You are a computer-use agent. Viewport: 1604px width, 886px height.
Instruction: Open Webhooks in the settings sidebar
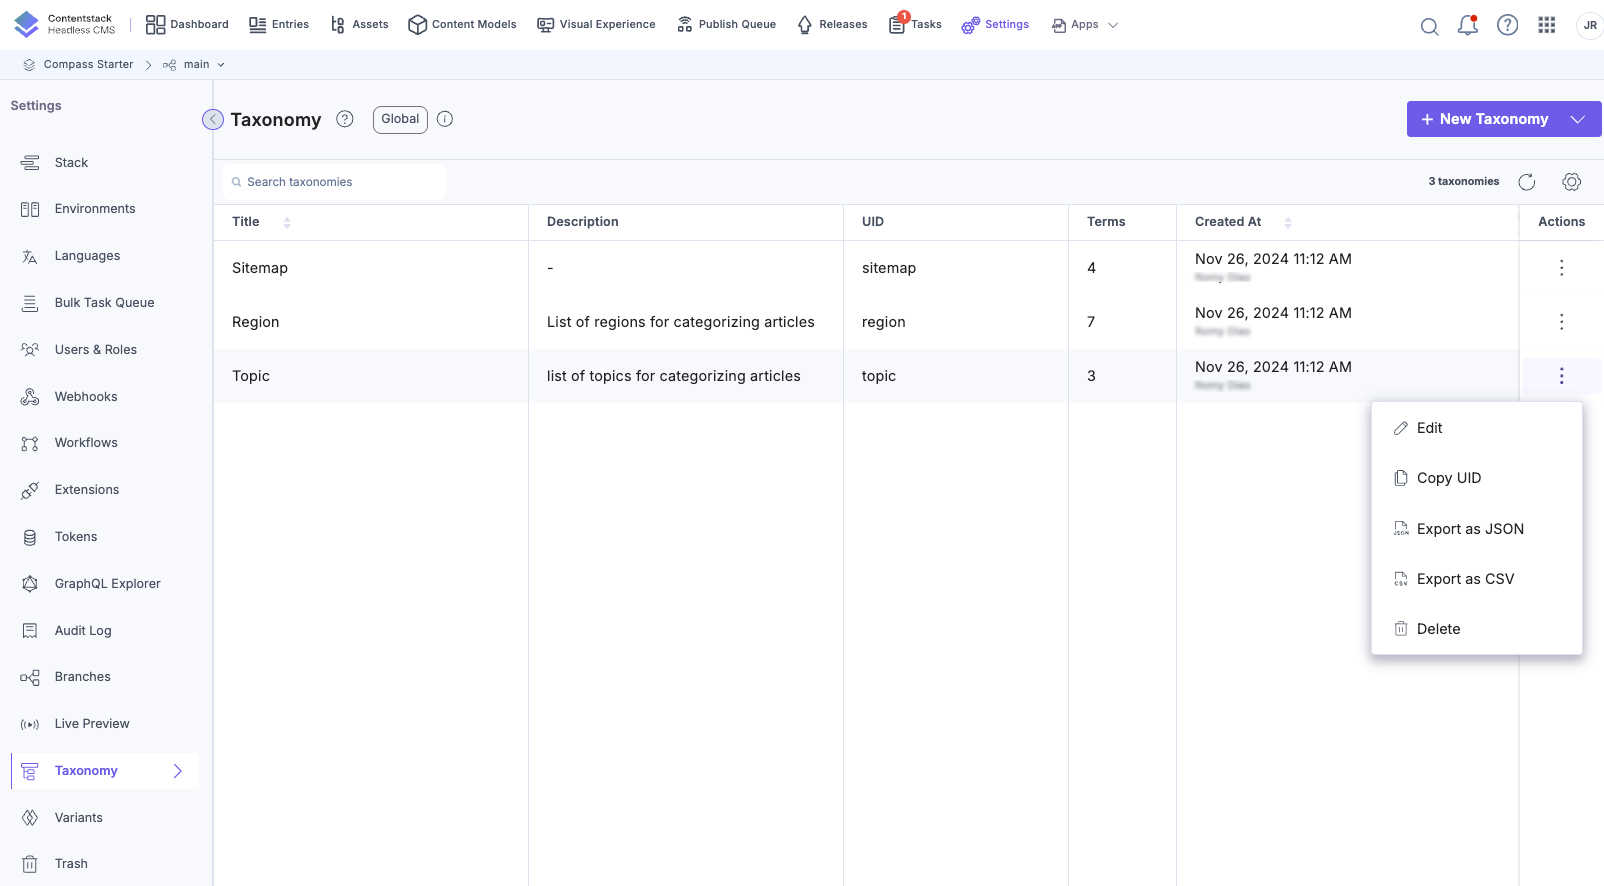[x=86, y=397]
